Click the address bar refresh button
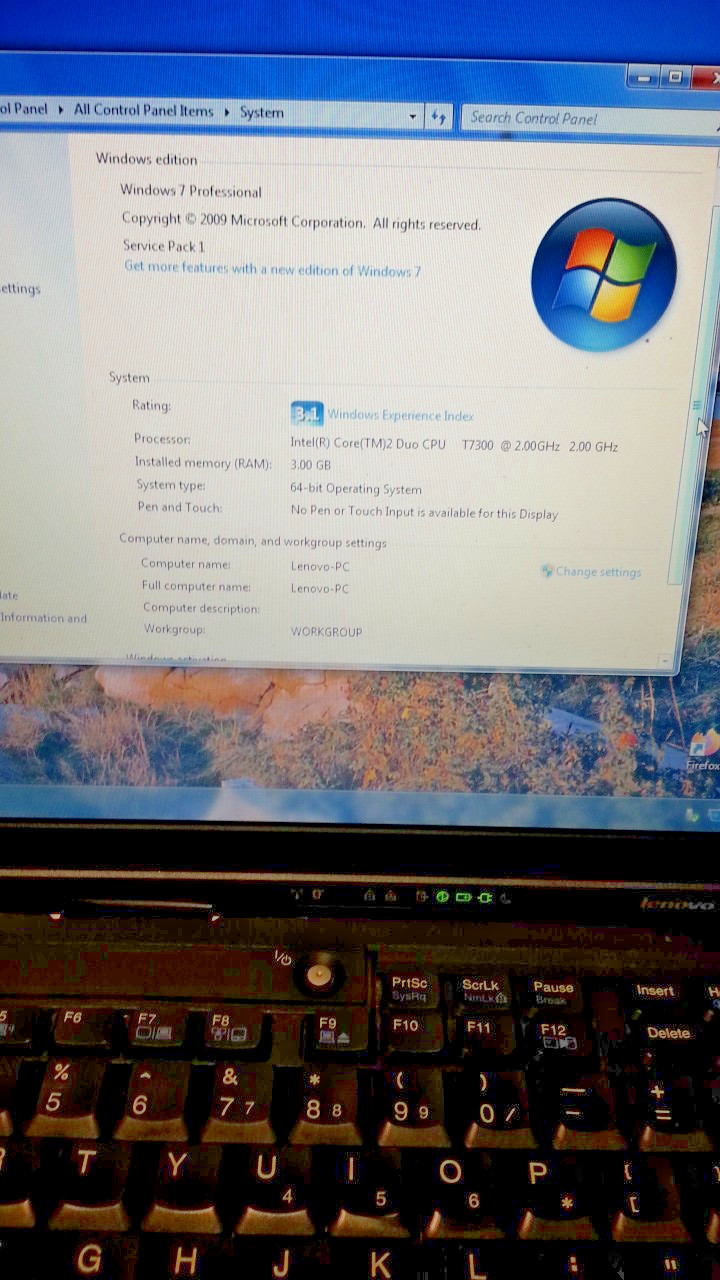The height and width of the screenshot is (1280, 720). pos(438,116)
